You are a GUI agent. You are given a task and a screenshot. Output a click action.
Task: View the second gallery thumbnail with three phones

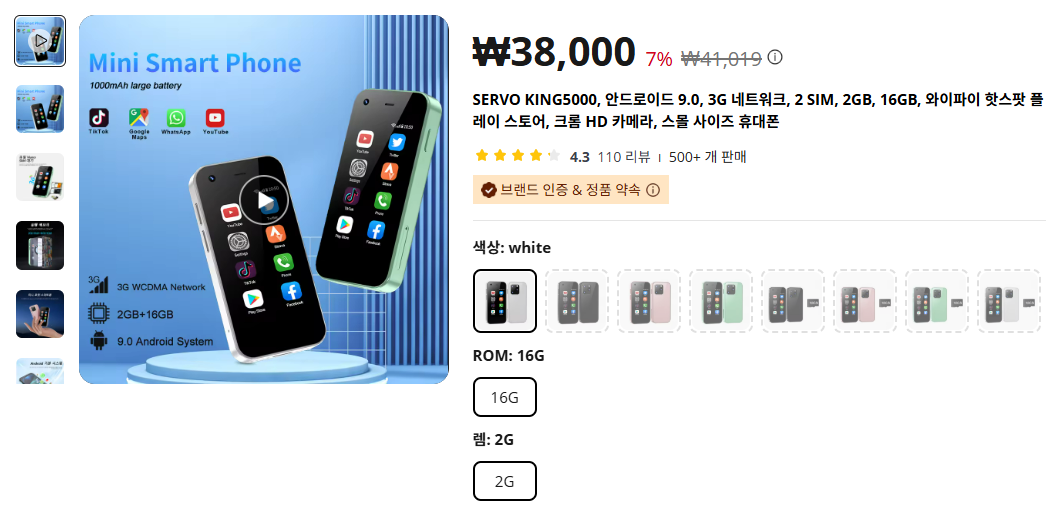40,109
